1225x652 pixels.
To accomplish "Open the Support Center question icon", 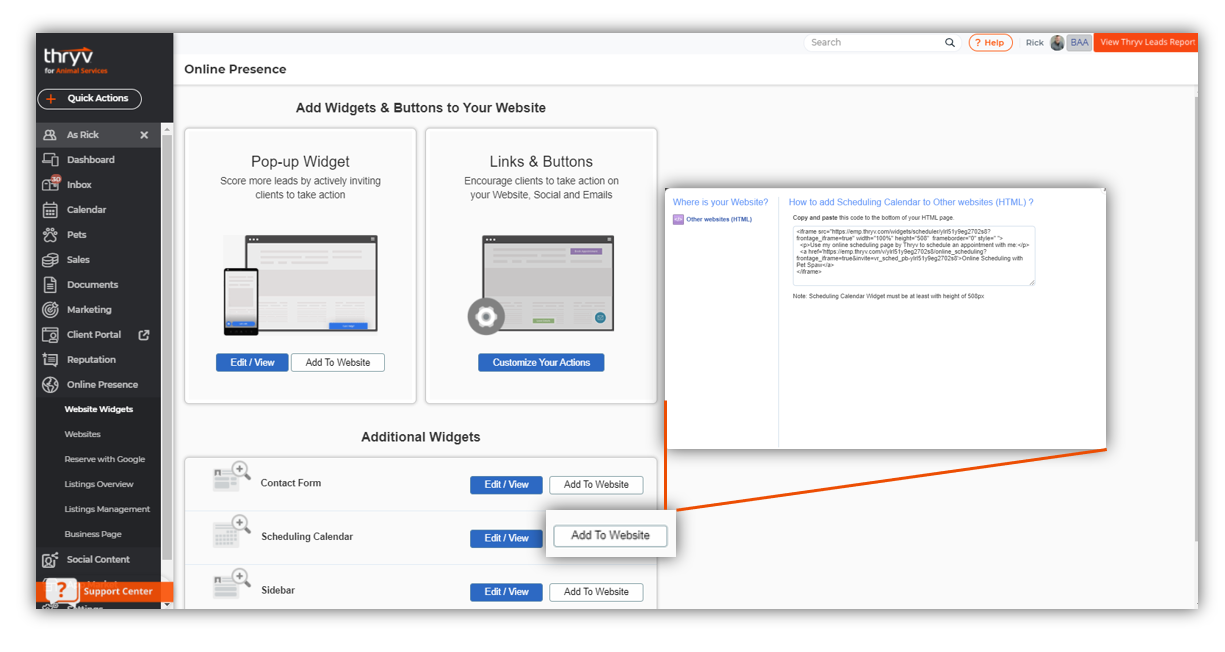I will pyautogui.click(x=61, y=589).
